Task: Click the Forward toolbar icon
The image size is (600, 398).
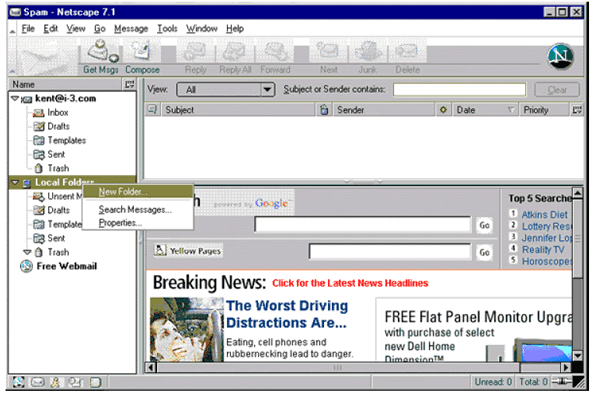Action: 276,51
